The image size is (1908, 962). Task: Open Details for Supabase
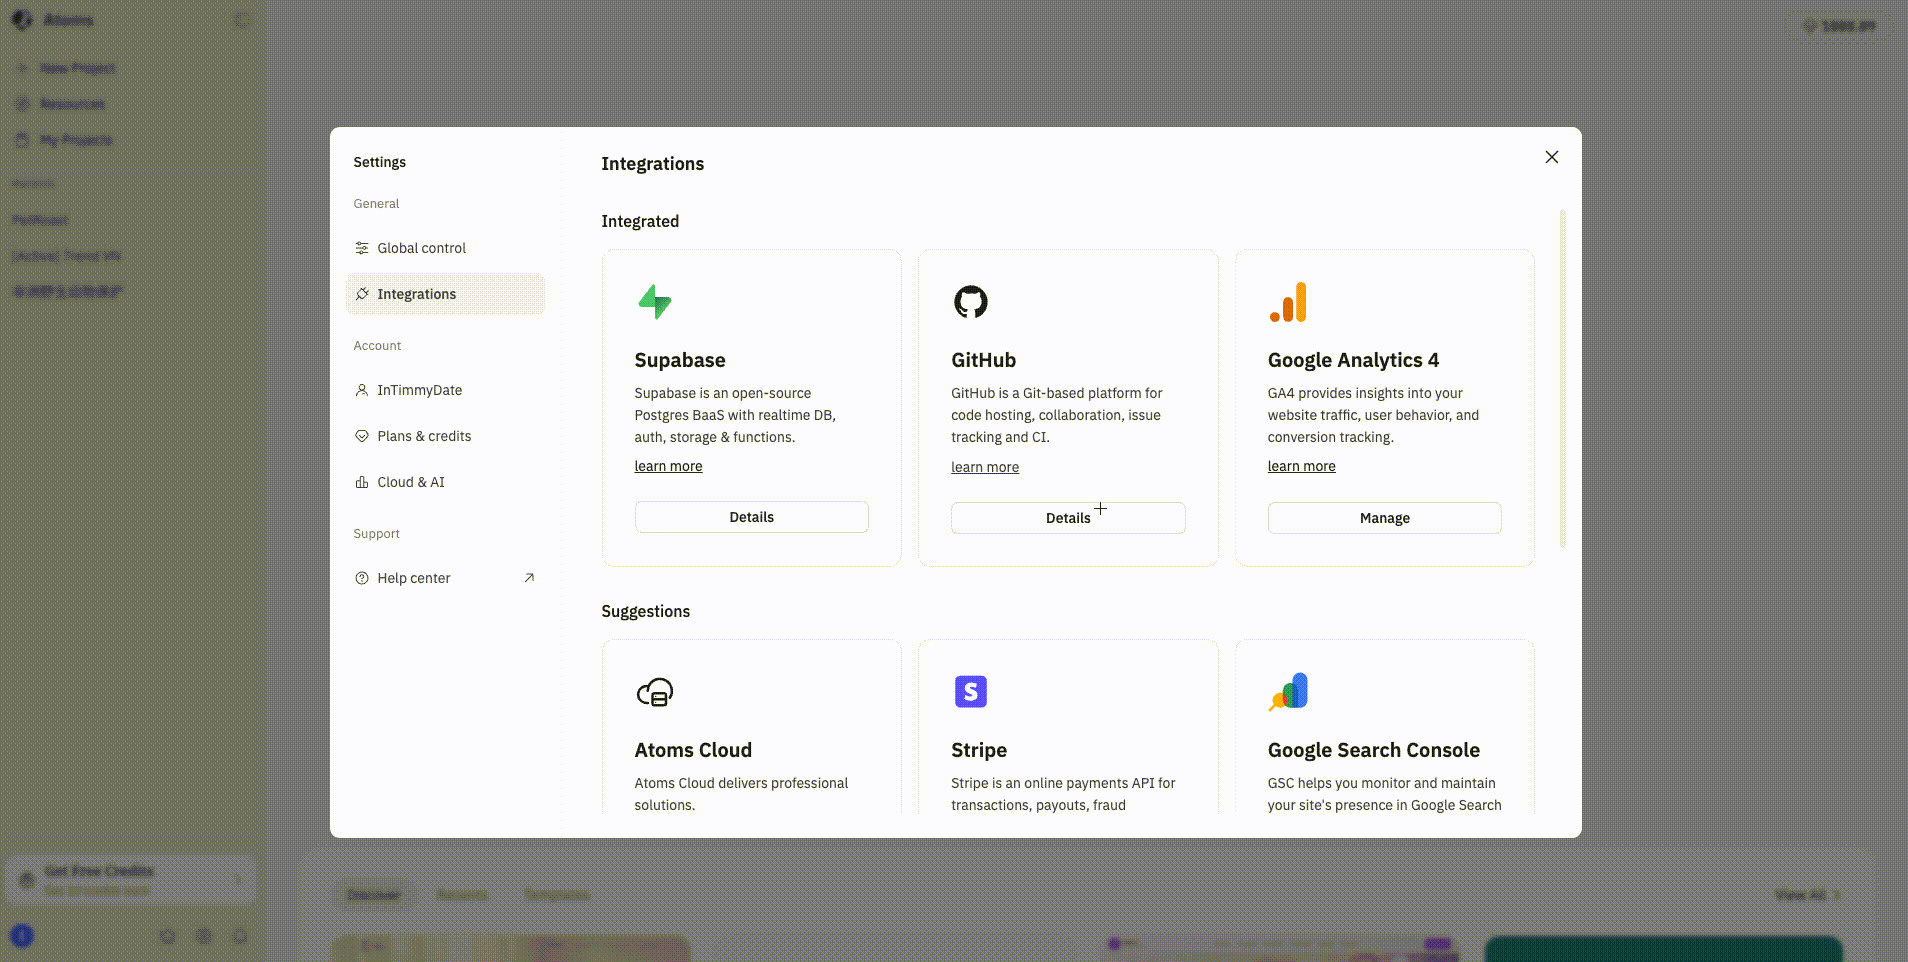coord(751,517)
